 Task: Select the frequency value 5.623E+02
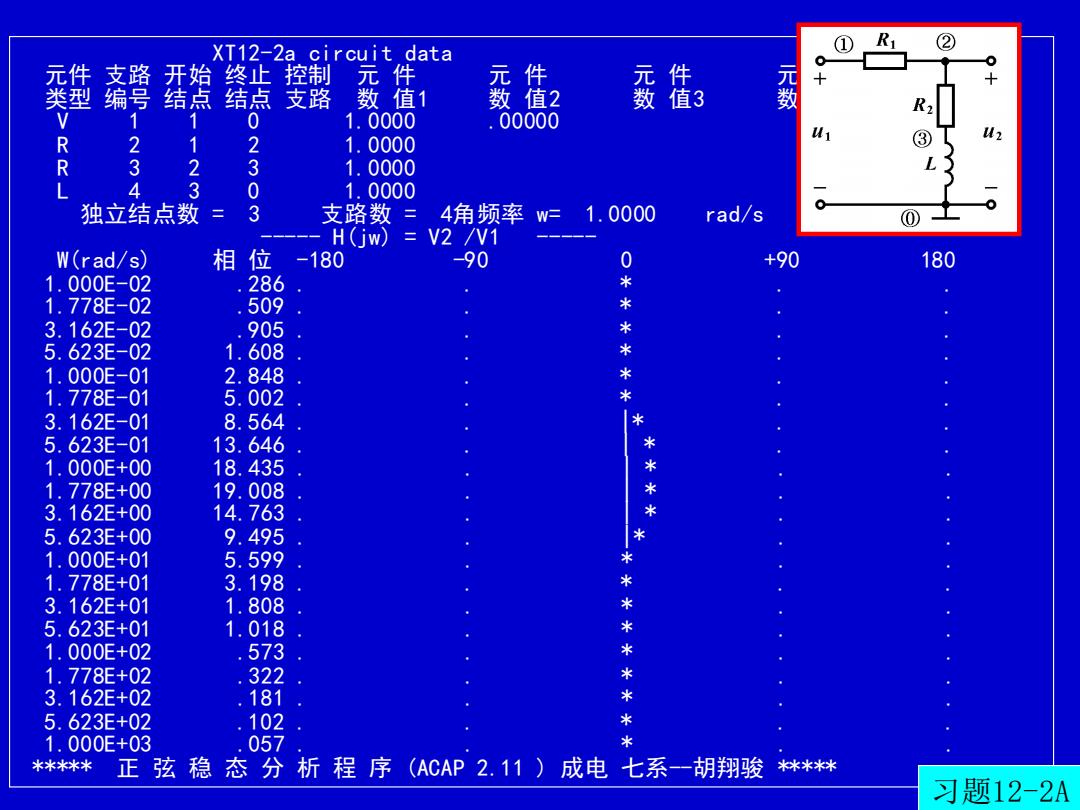click(x=98, y=722)
